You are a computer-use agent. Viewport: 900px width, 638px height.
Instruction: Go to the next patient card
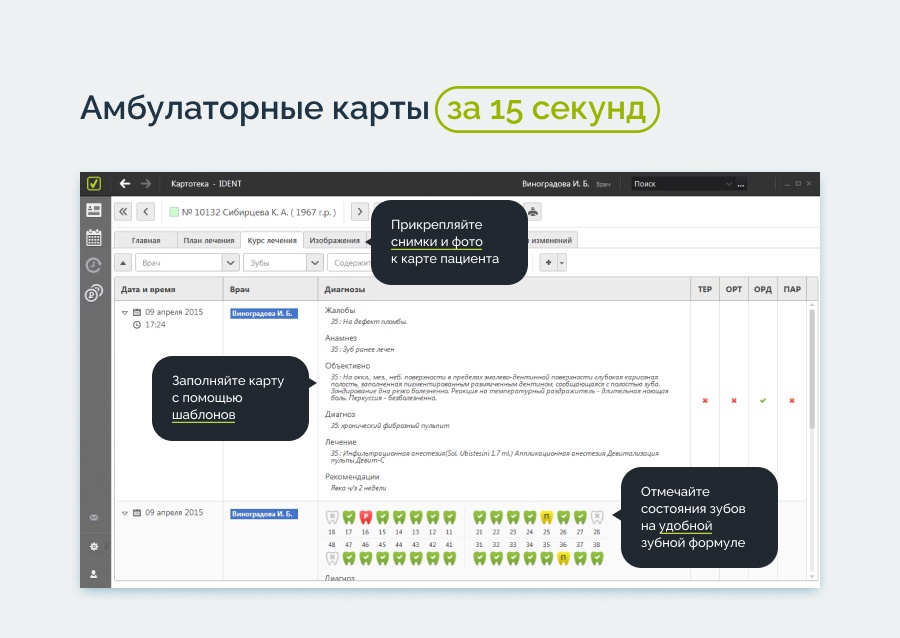(x=360, y=212)
